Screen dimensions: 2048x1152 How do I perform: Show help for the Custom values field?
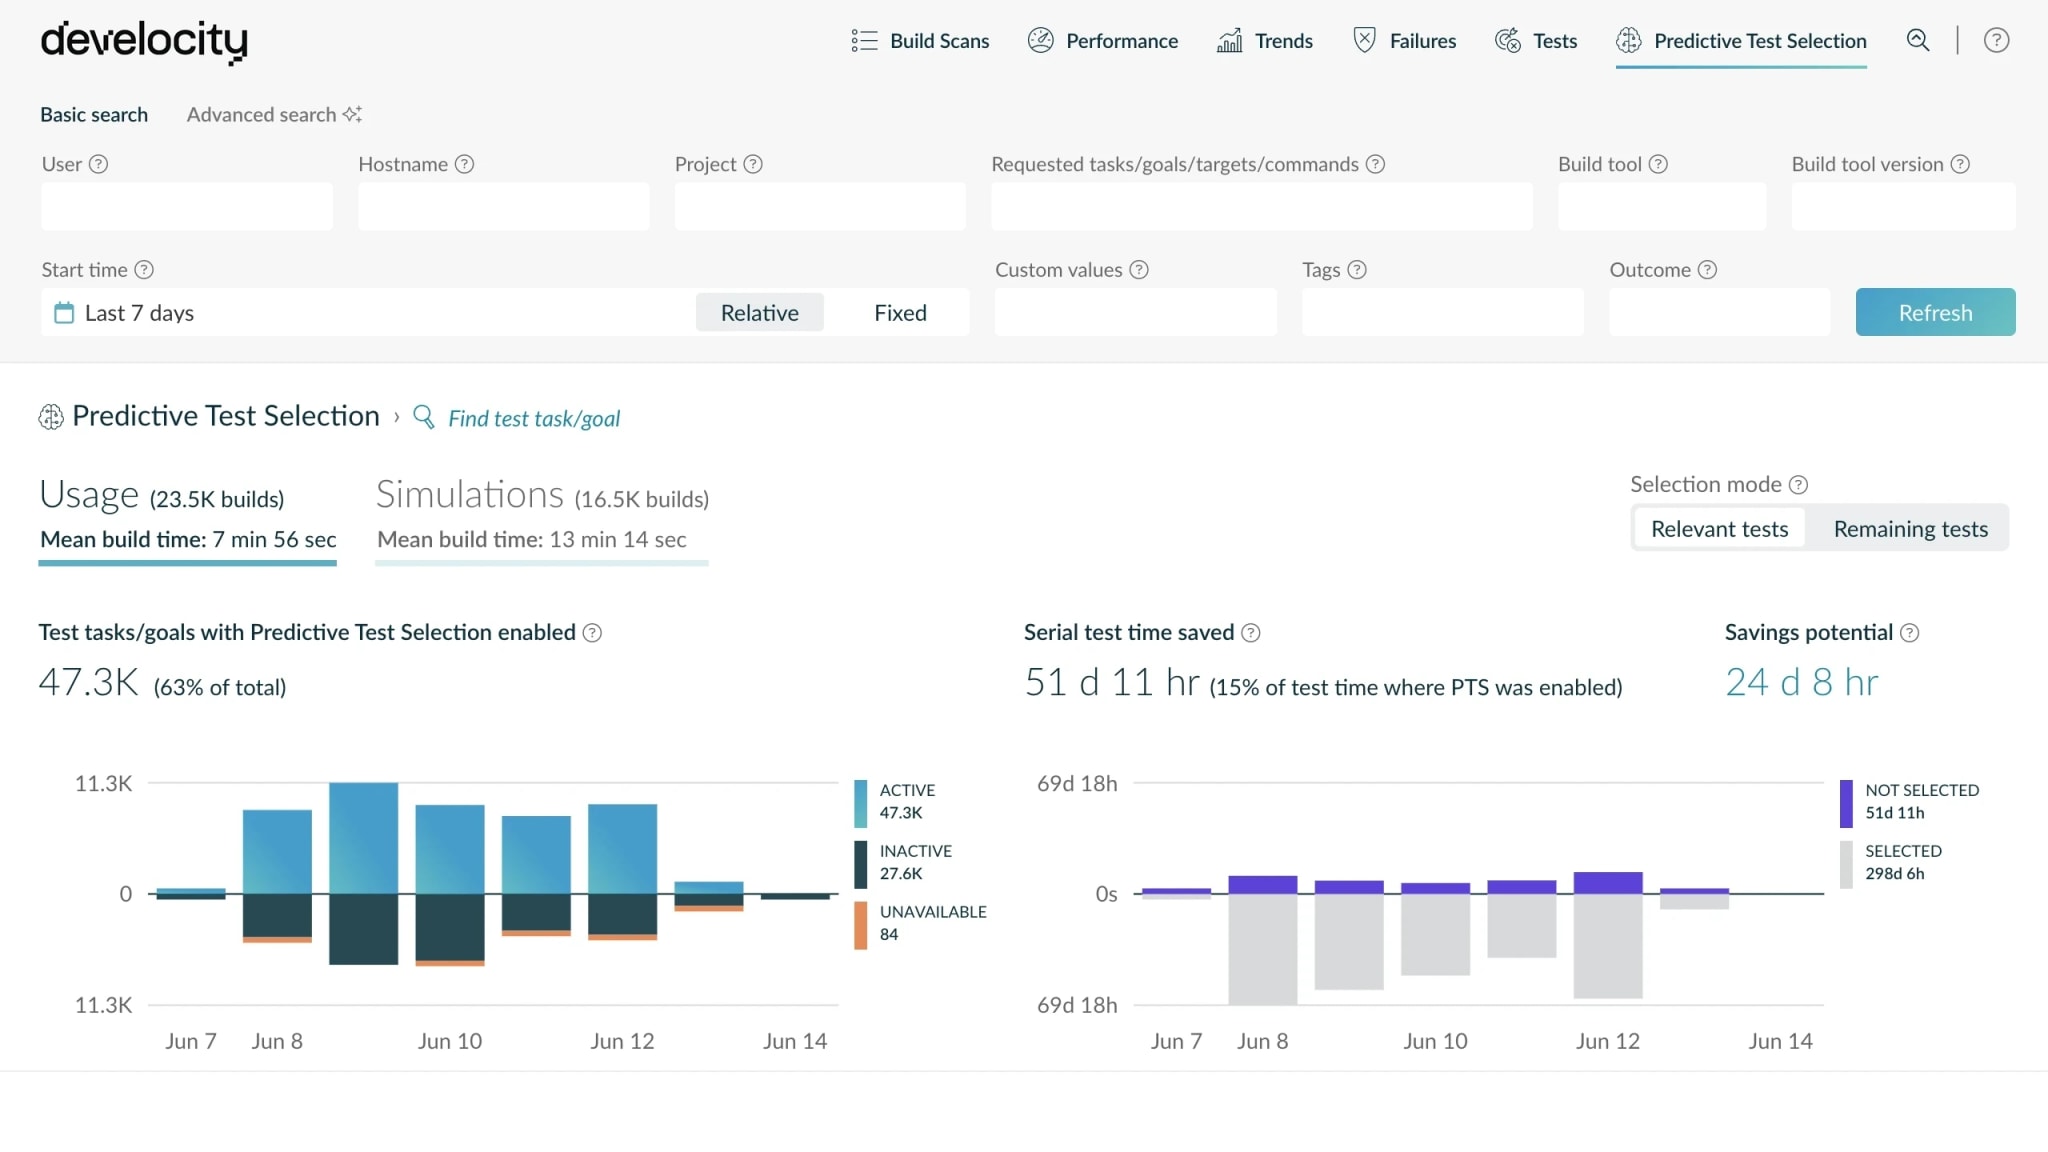[1139, 270]
